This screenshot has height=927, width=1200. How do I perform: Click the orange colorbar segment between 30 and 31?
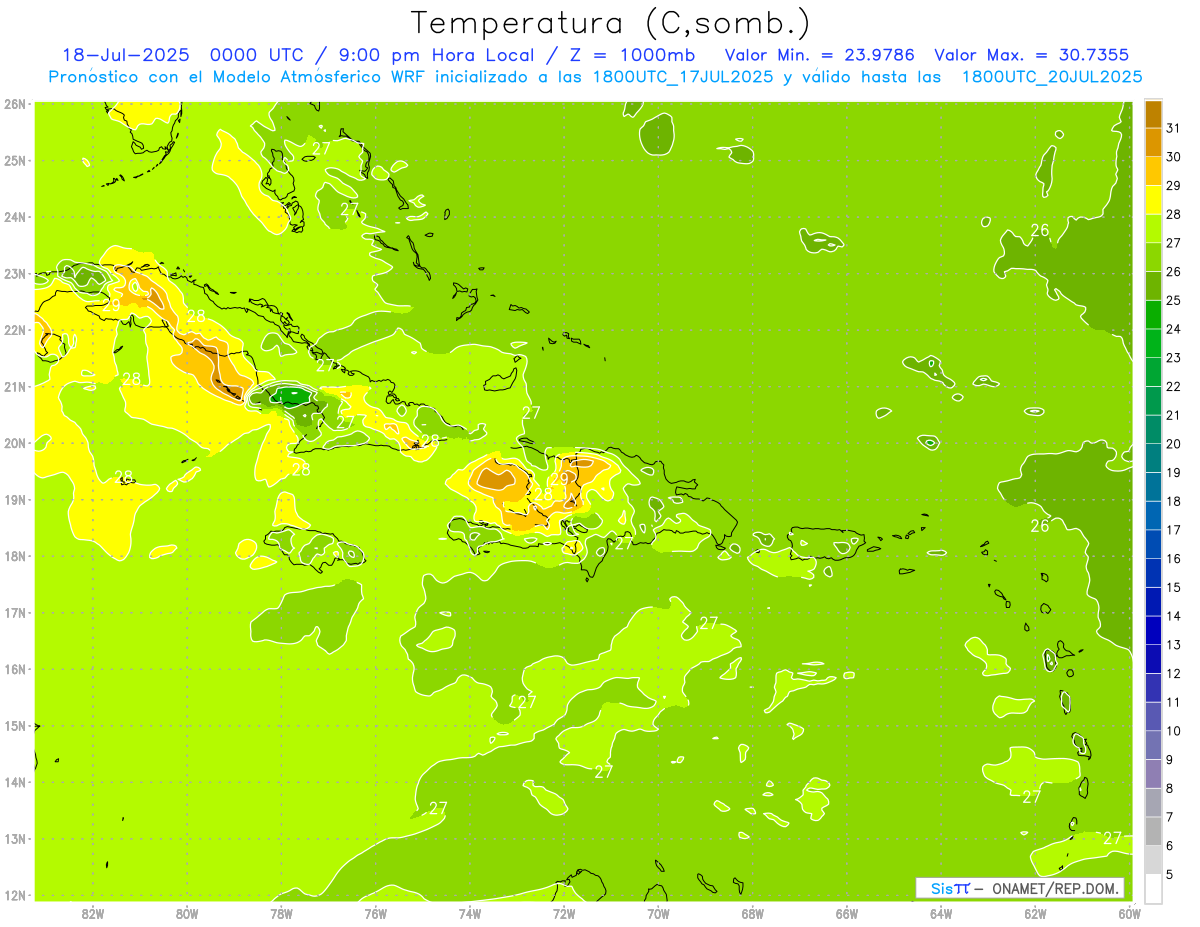coord(1153,142)
